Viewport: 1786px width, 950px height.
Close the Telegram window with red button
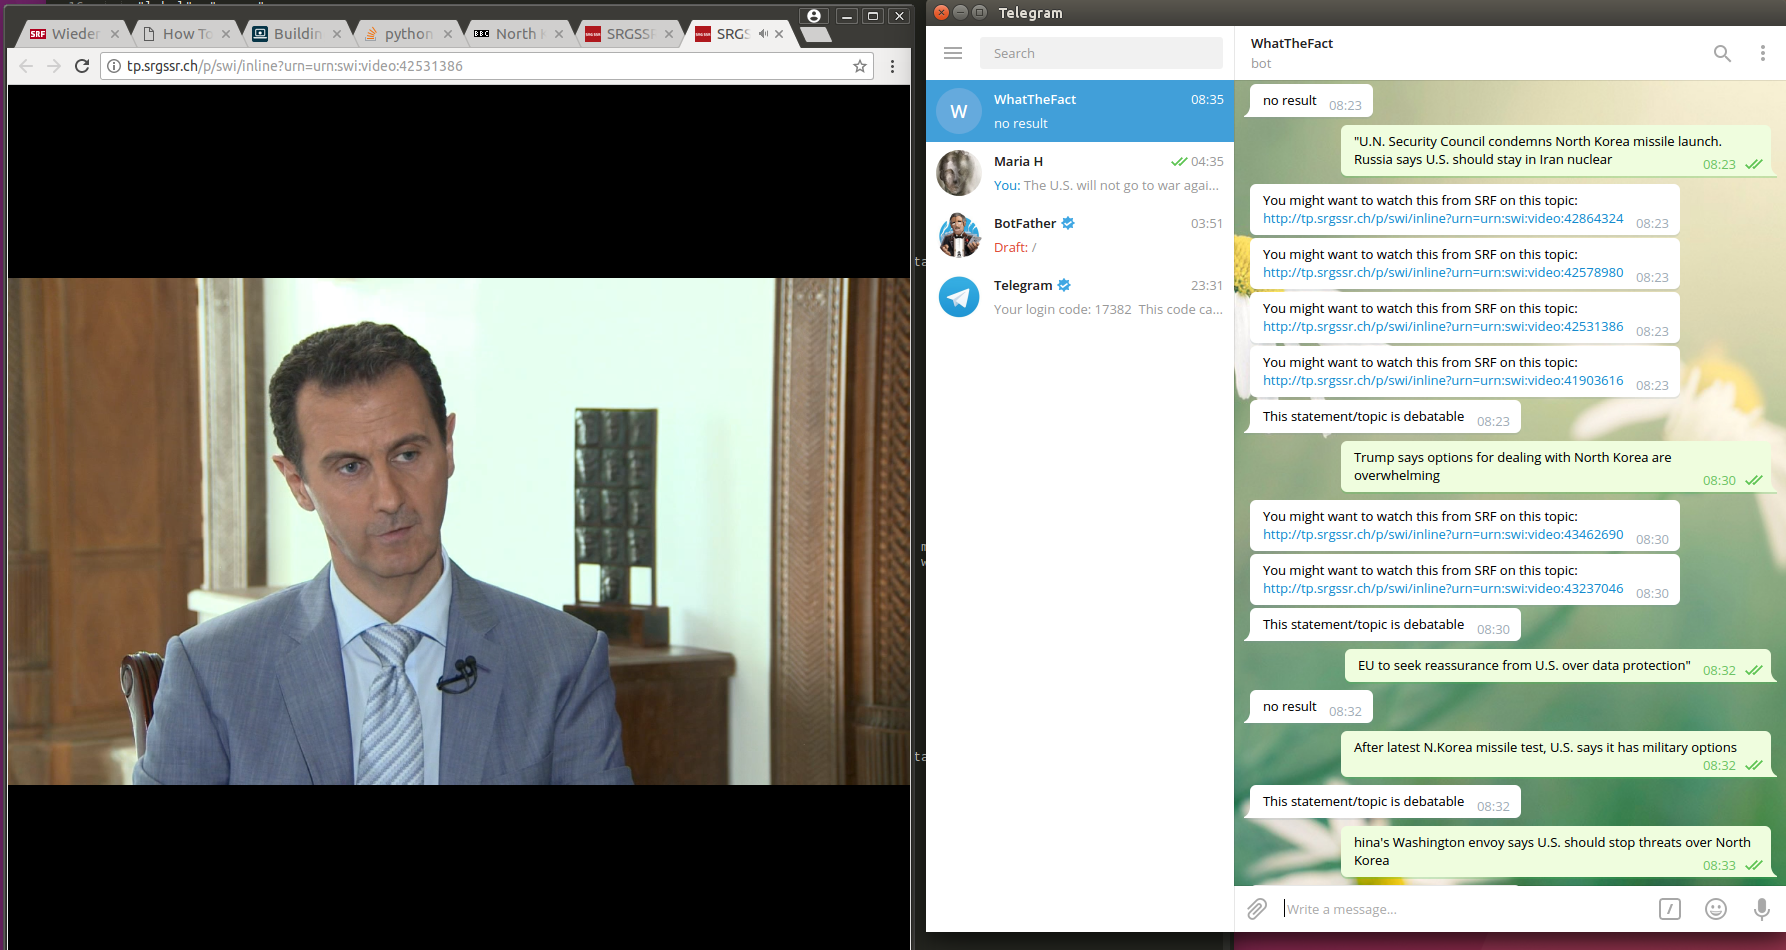(x=941, y=12)
